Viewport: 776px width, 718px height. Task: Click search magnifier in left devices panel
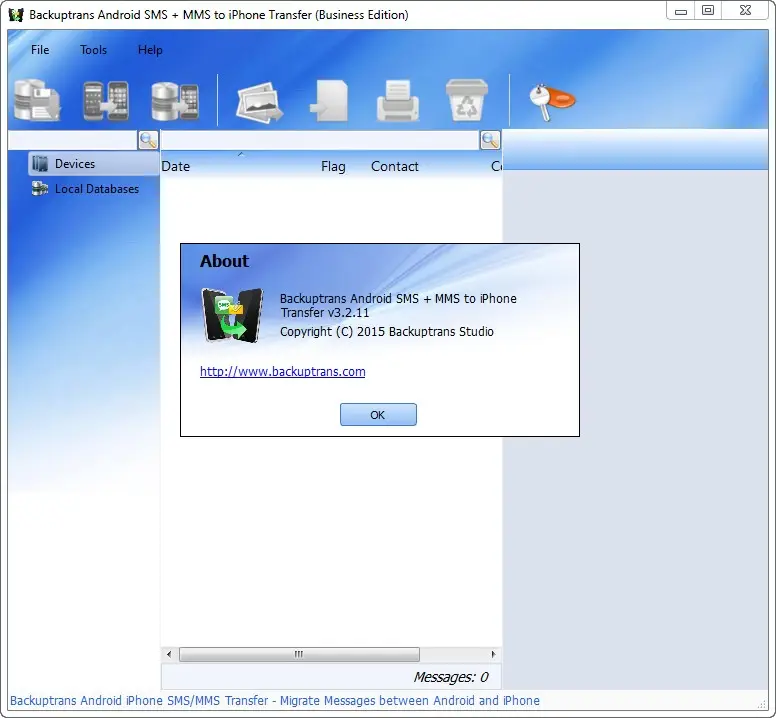coord(148,140)
